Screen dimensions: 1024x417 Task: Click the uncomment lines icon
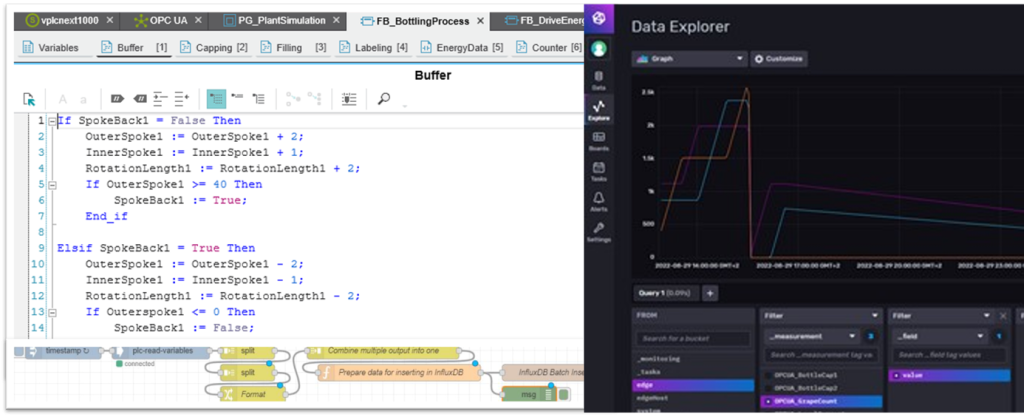140,99
